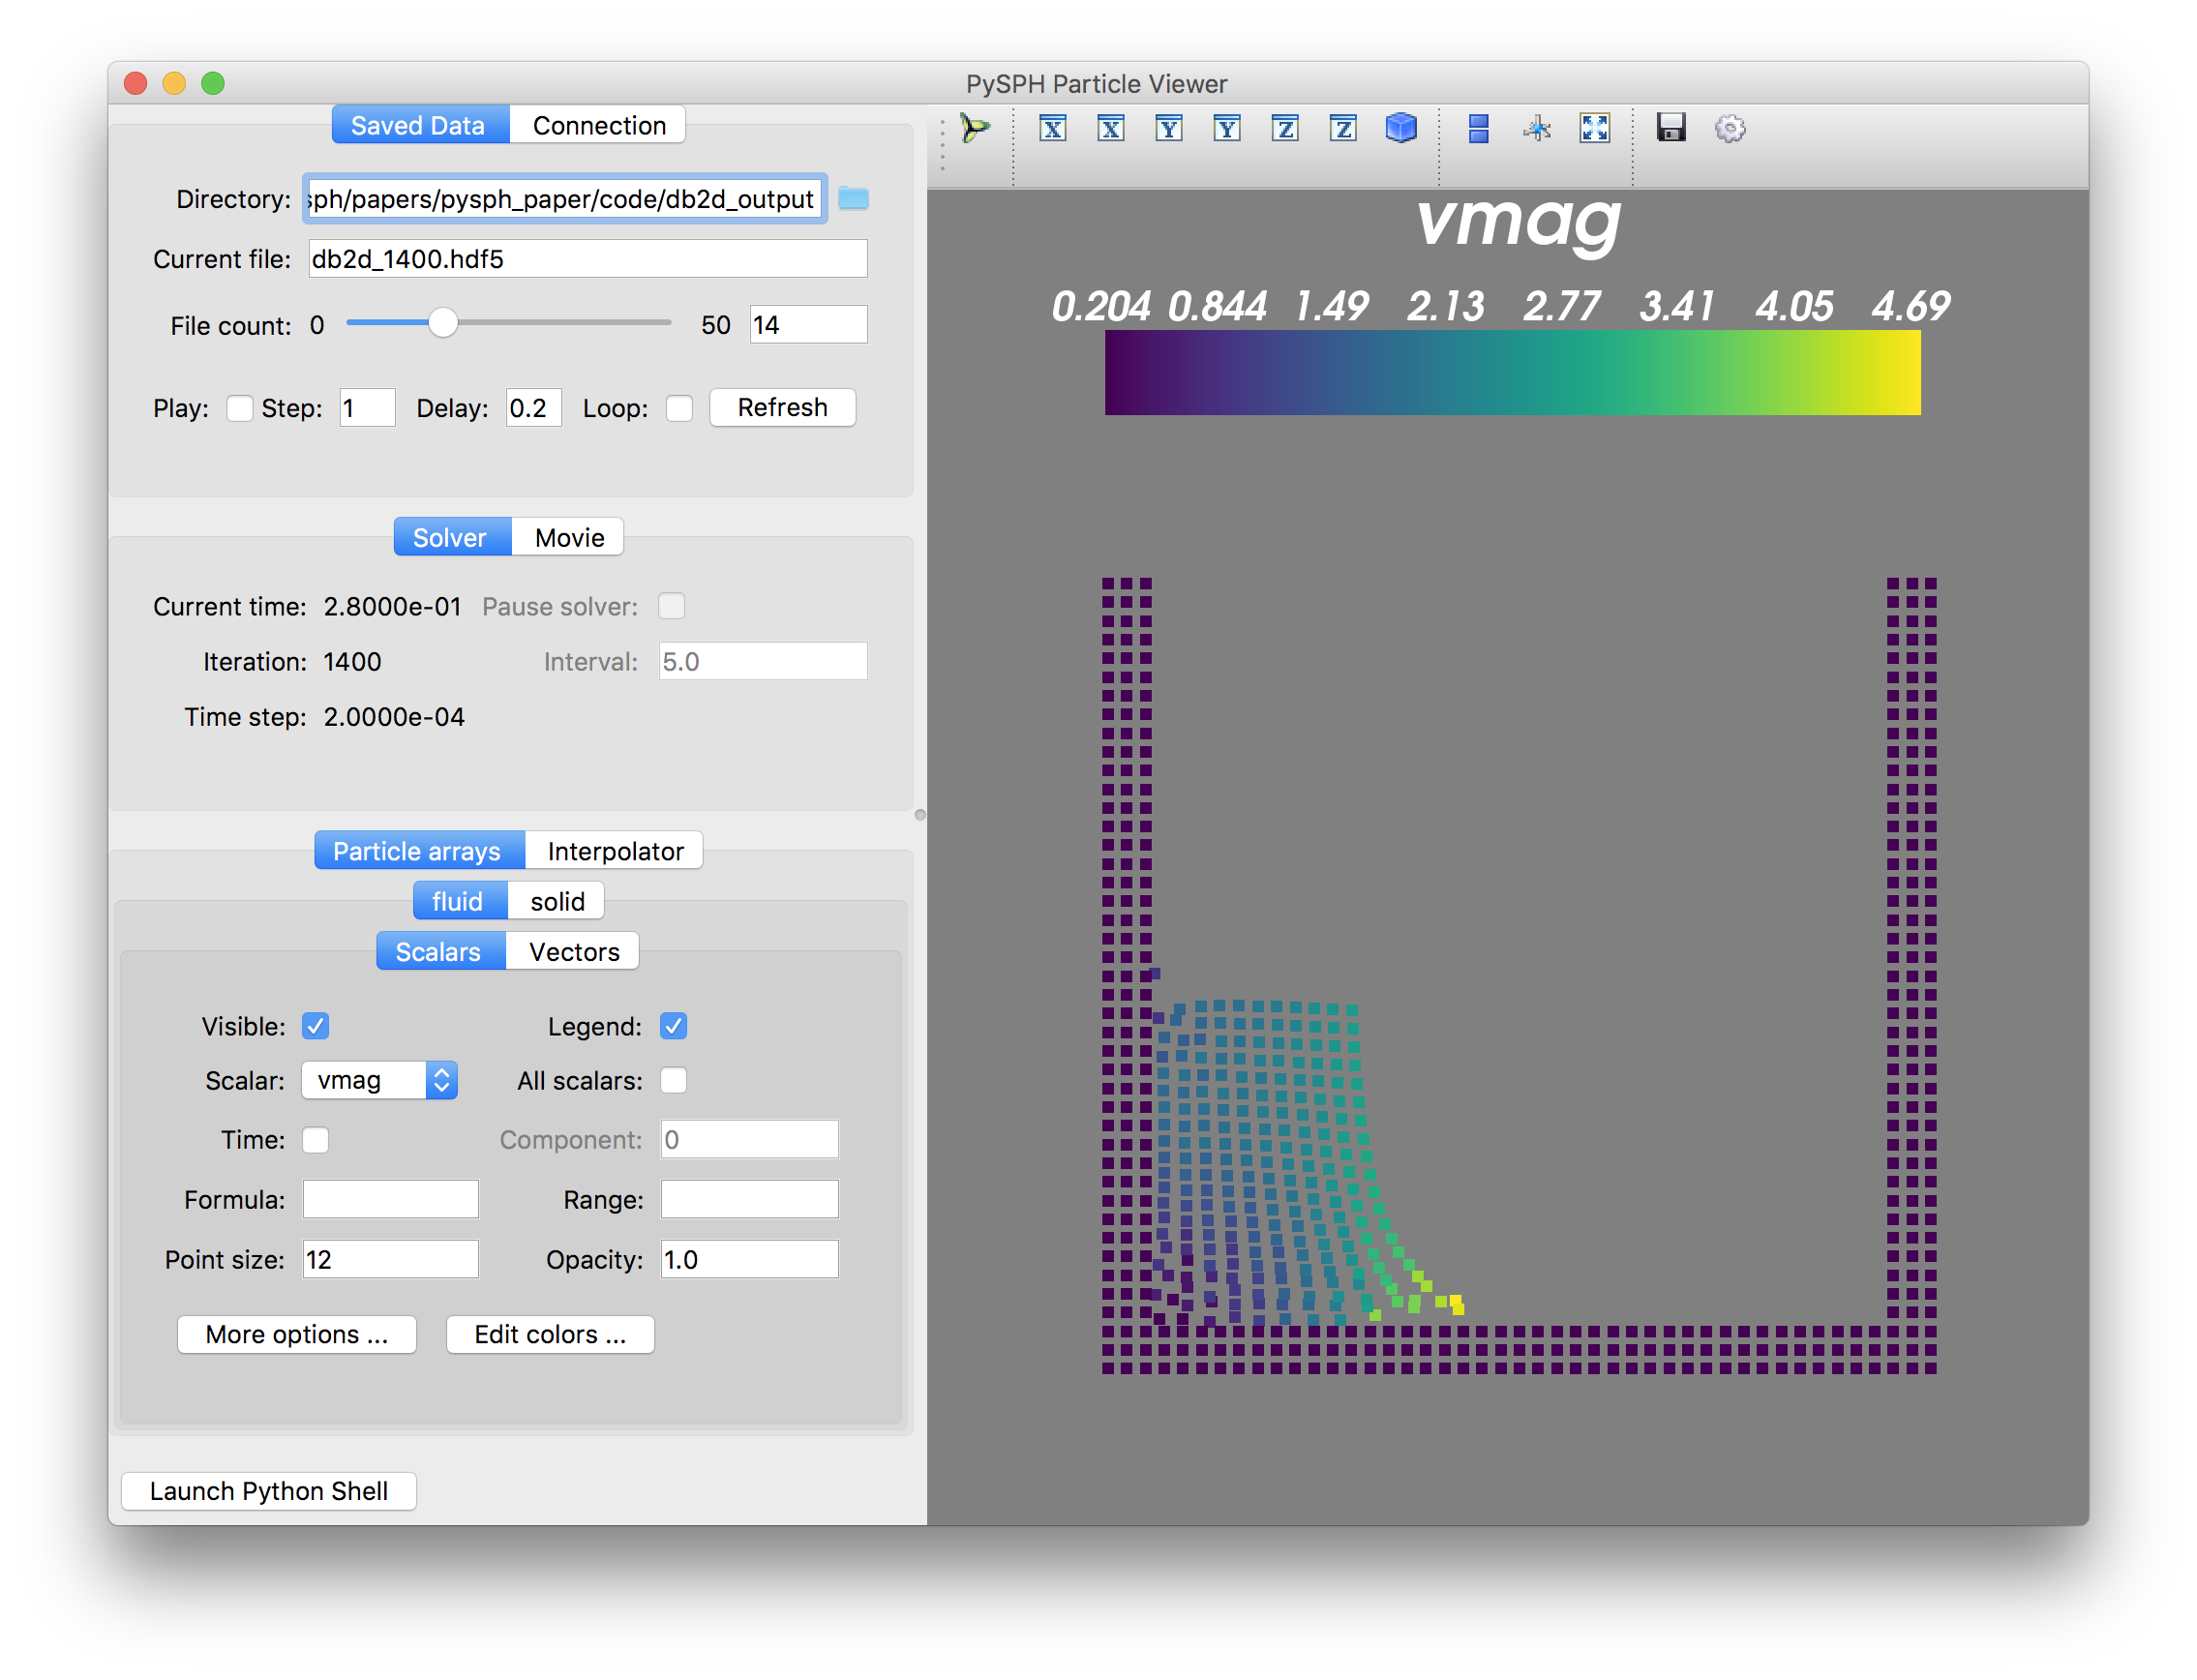This screenshot has height=1680, width=2197.
Task: Open the Vectors tab
Action: pyautogui.click(x=573, y=951)
